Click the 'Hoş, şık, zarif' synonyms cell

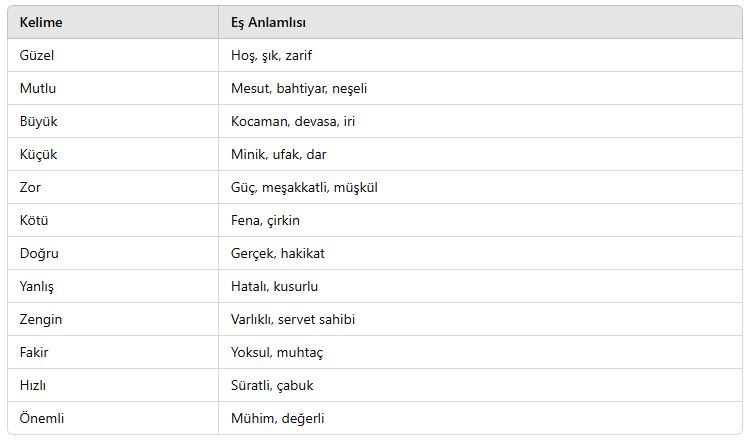pos(480,55)
